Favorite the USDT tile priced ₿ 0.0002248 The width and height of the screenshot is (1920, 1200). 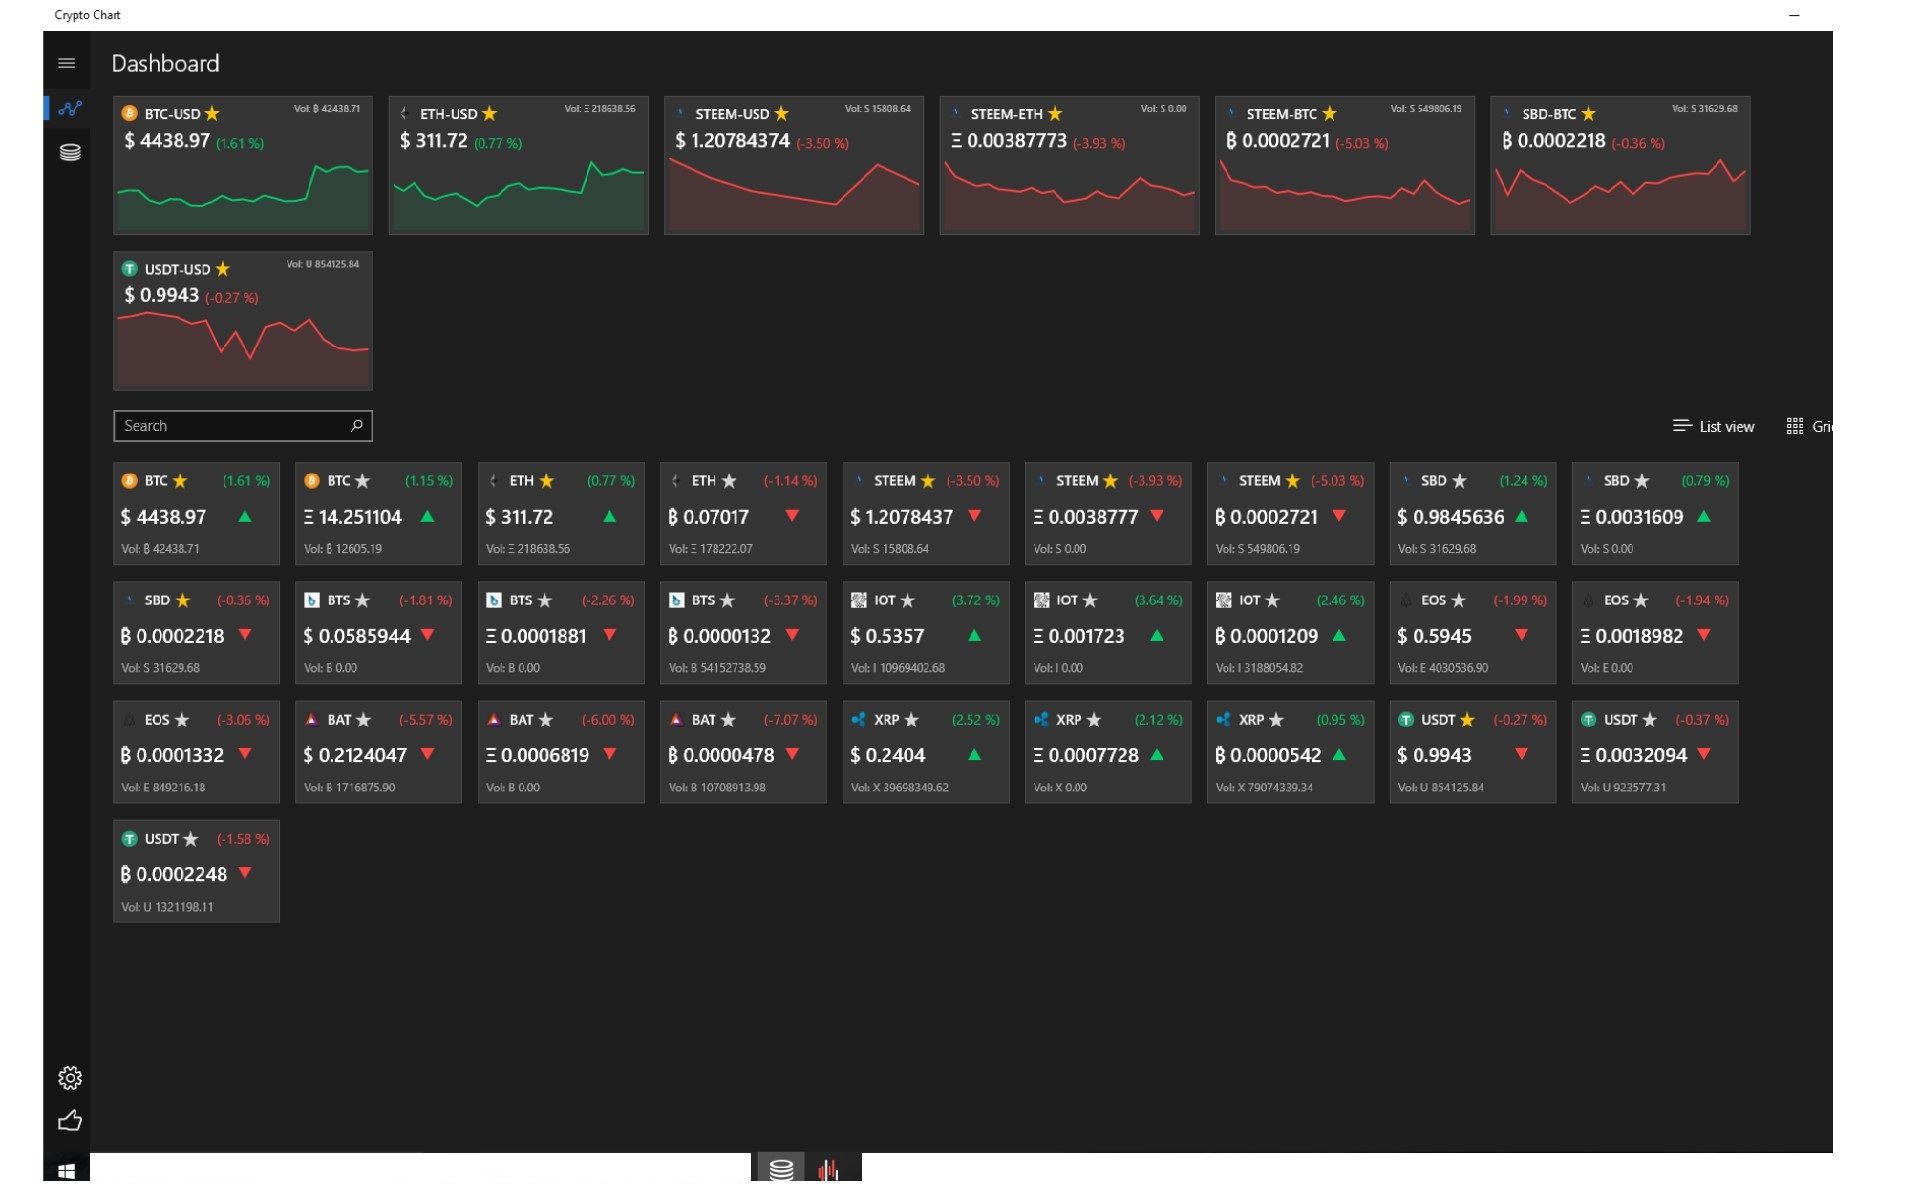point(190,839)
